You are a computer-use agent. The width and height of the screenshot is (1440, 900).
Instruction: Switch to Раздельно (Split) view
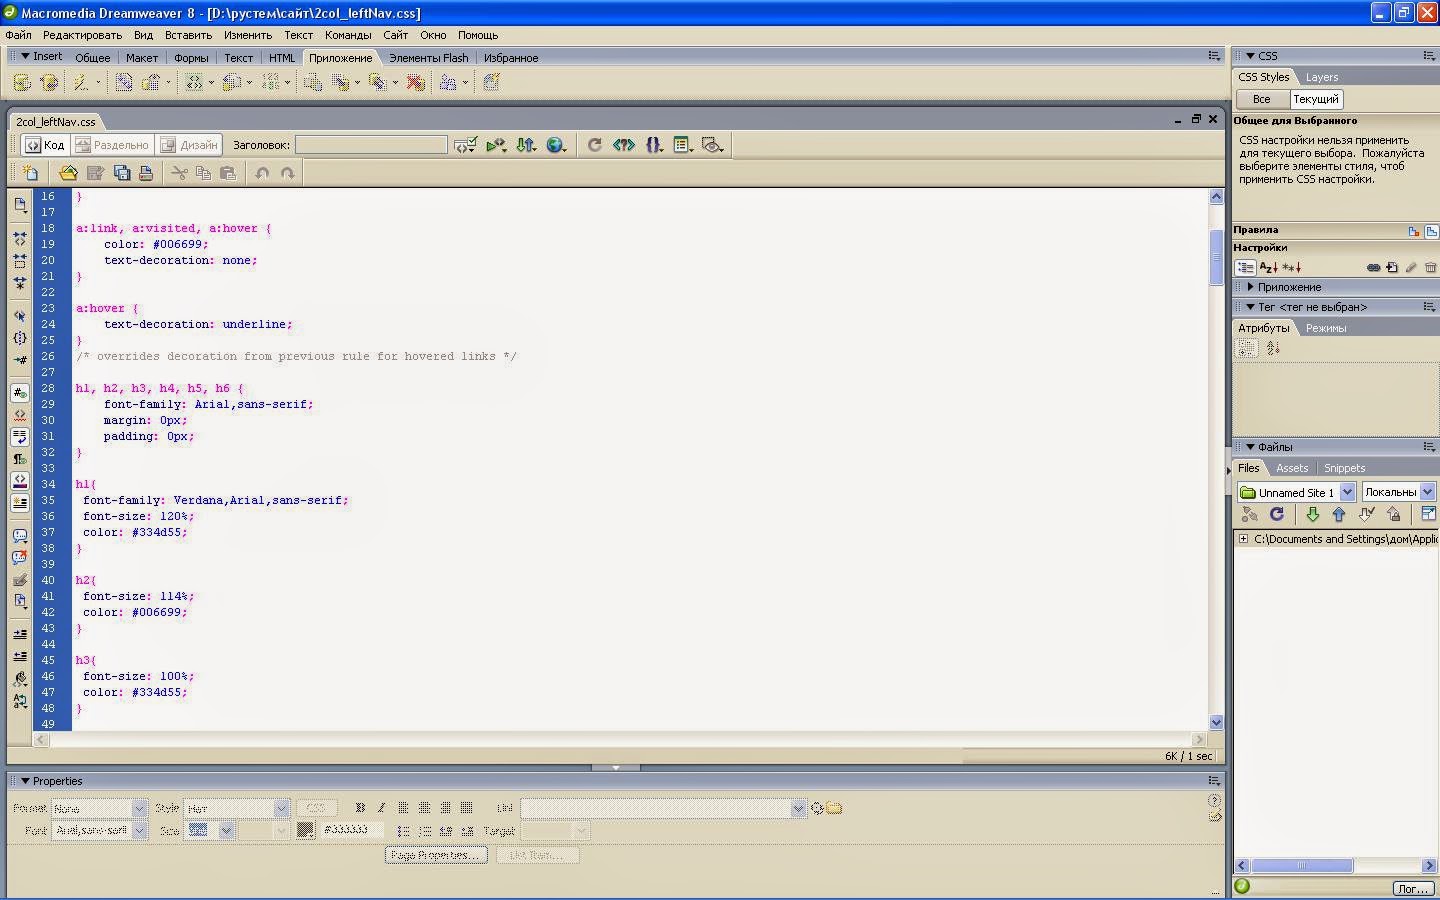[112, 145]
